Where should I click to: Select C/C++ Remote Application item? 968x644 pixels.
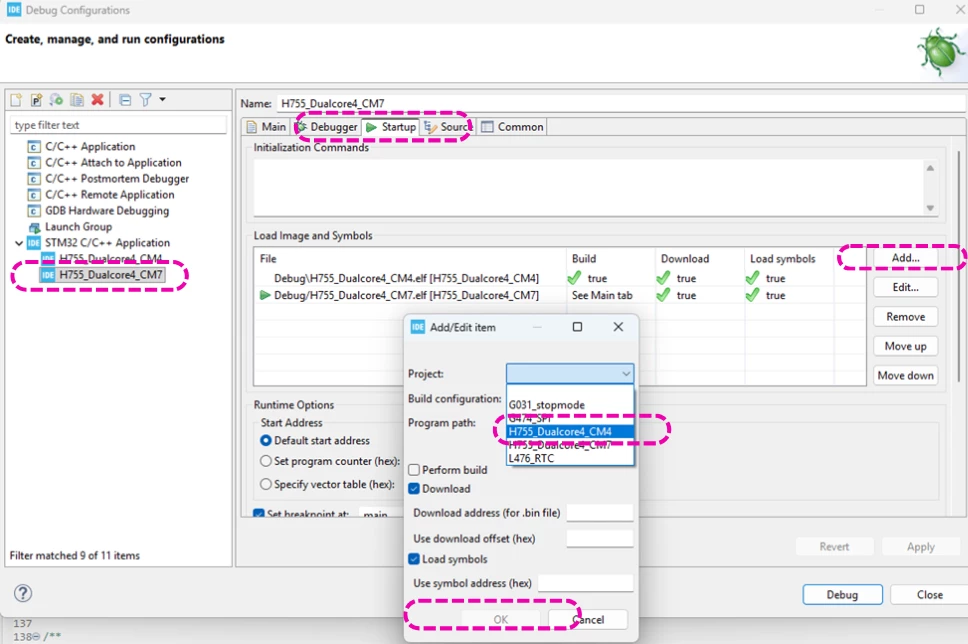coord(109,194)
